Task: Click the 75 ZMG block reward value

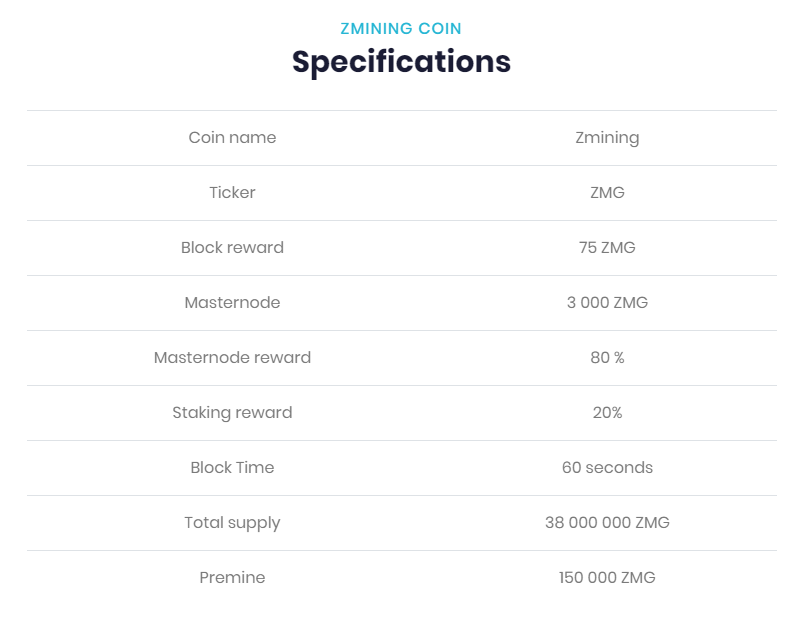Action: (607, 247)
